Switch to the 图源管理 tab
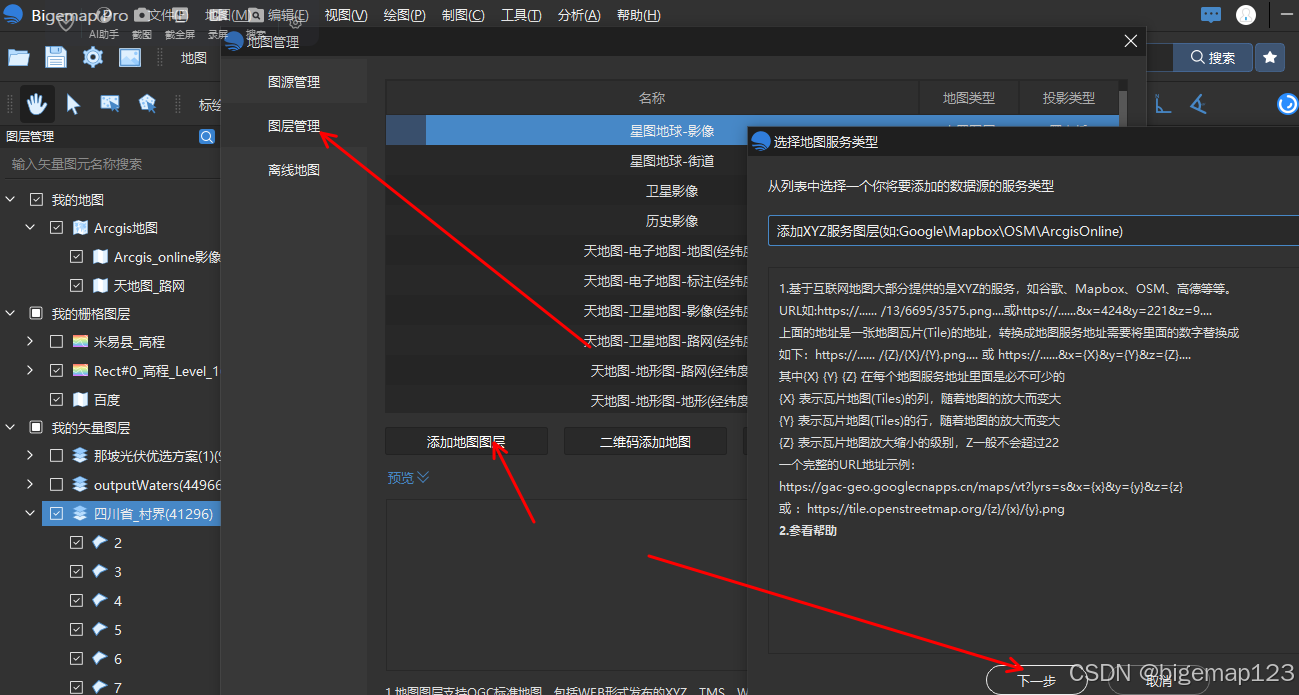1299x695 pixels. [294, 82]
